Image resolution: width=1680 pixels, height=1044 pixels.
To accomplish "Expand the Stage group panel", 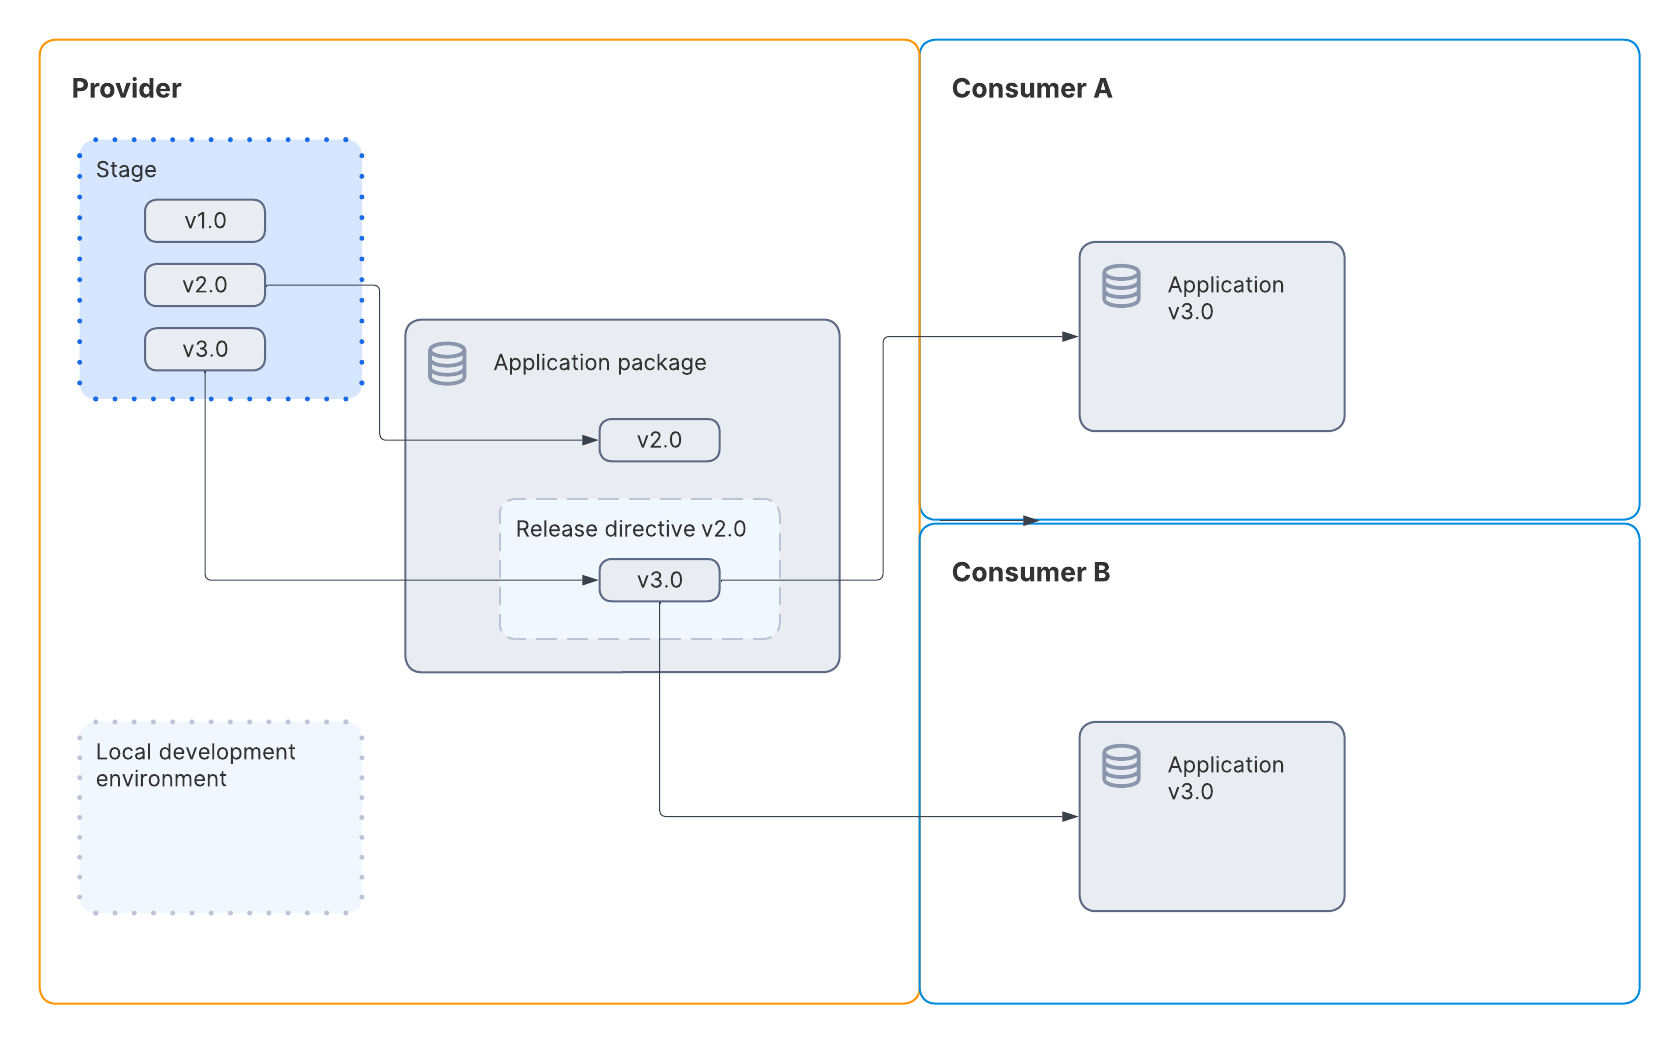I will (126, 170).
